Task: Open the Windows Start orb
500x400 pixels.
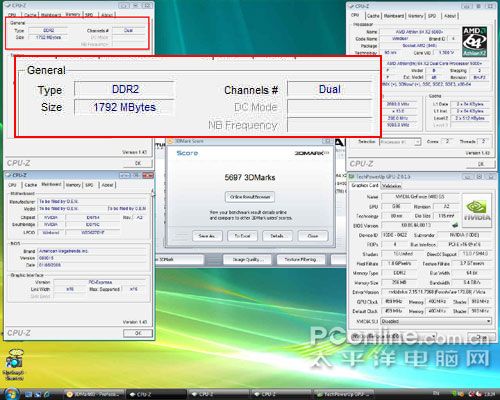Action: click(x=11, y=394)
